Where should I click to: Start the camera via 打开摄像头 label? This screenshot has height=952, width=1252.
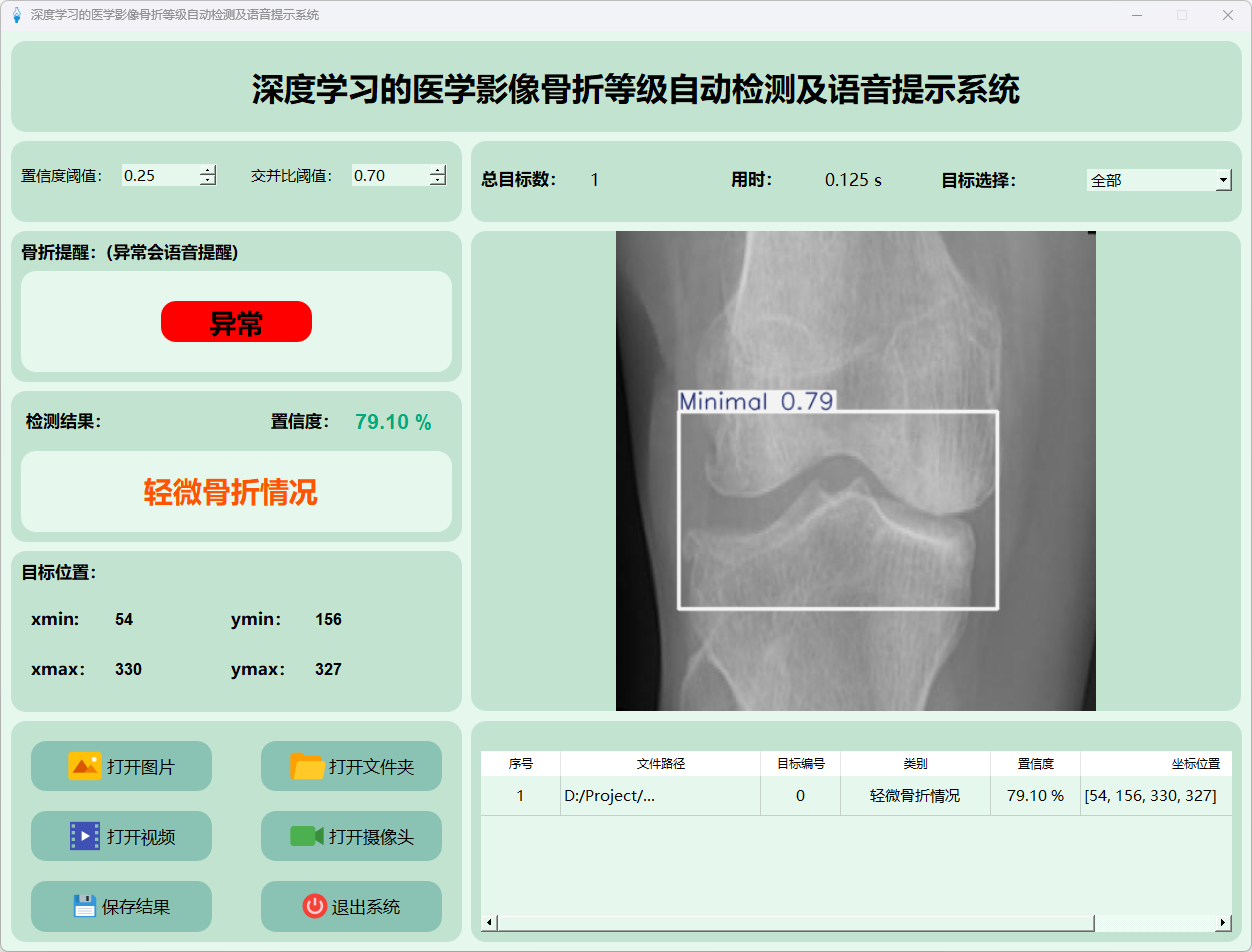coord(371,837)
